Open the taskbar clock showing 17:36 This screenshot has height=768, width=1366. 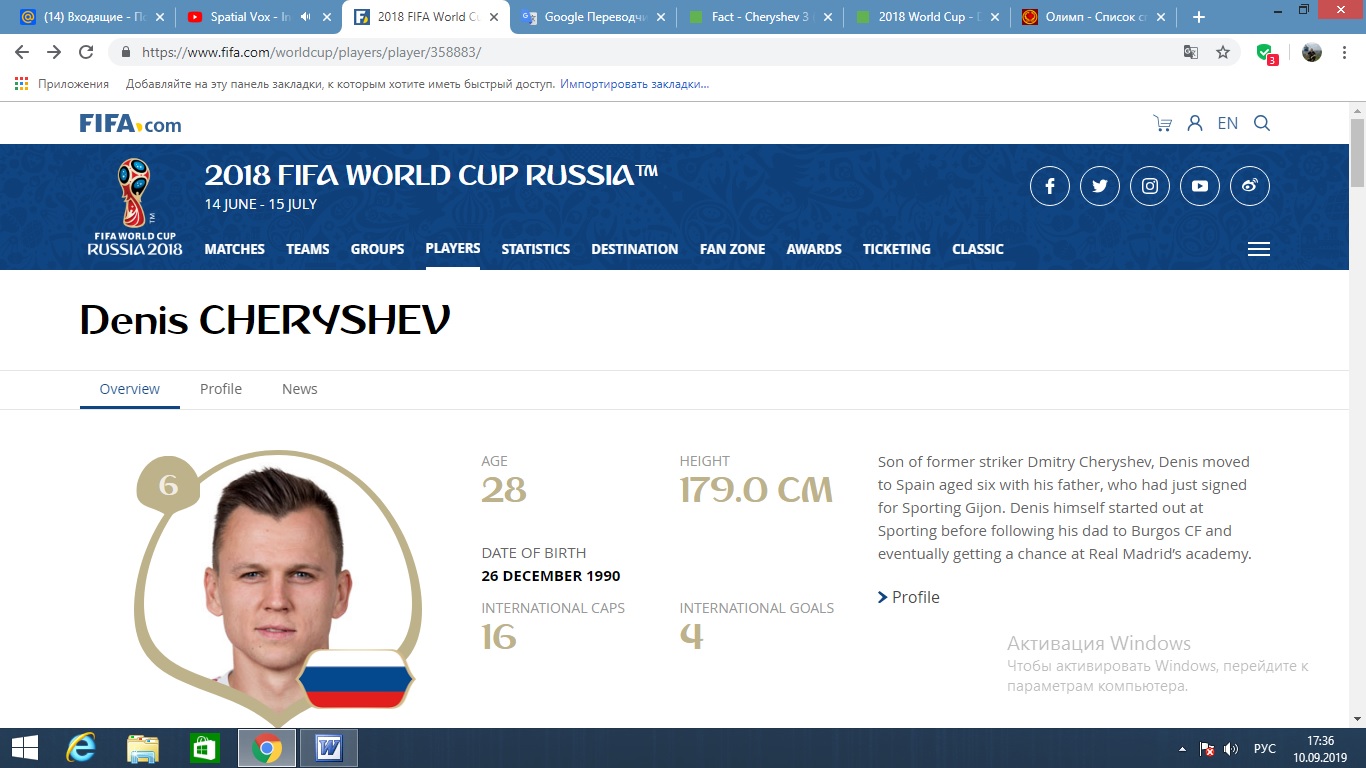(x=1321, y=748)
